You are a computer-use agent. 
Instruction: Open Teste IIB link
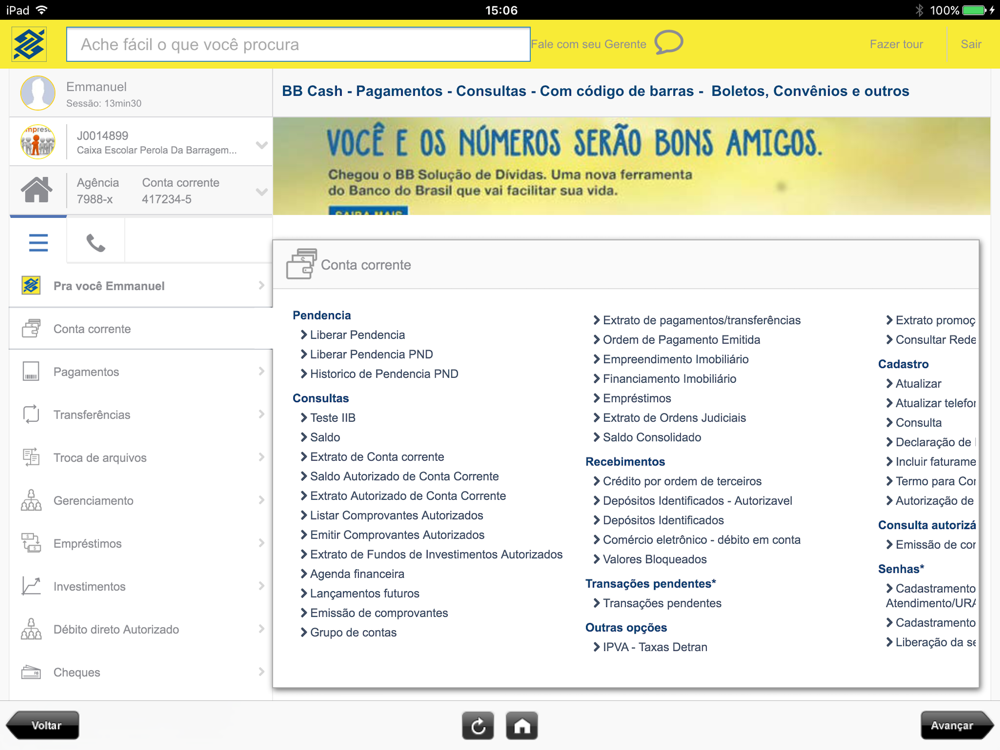point(332,418)
